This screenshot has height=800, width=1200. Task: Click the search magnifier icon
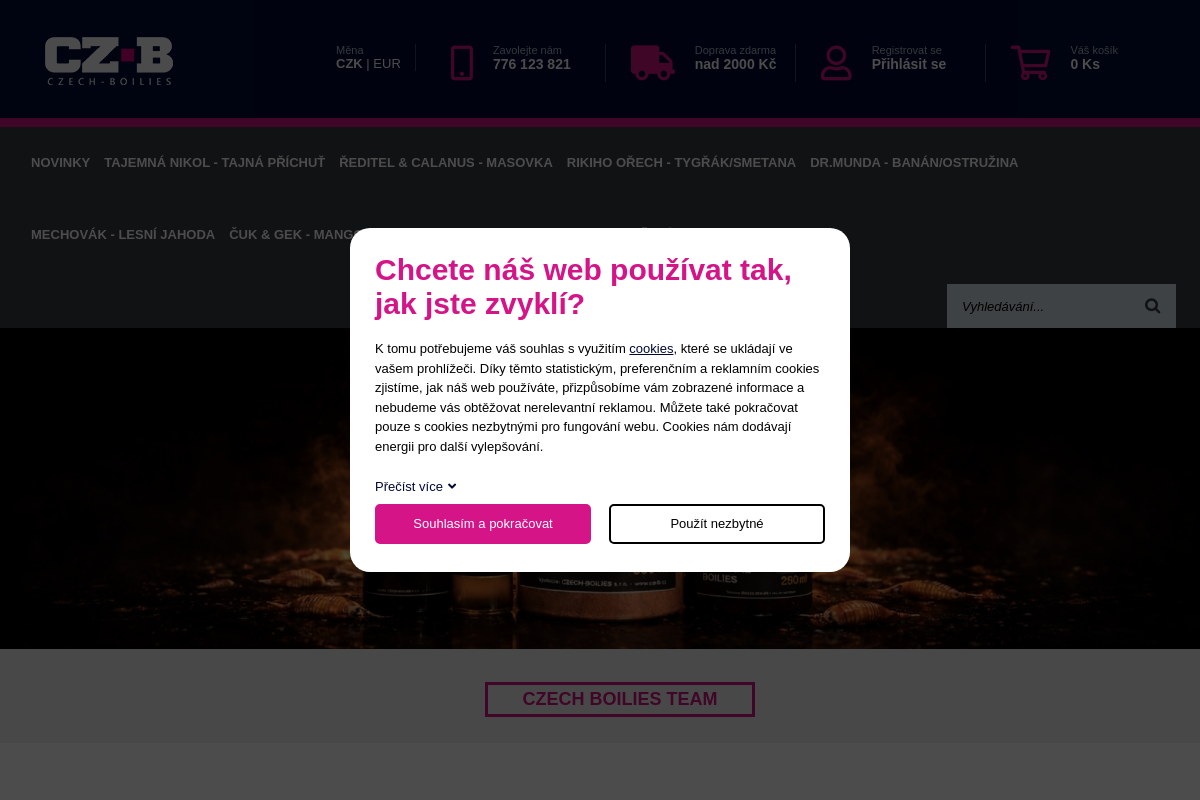click(x=1153, y=306)
